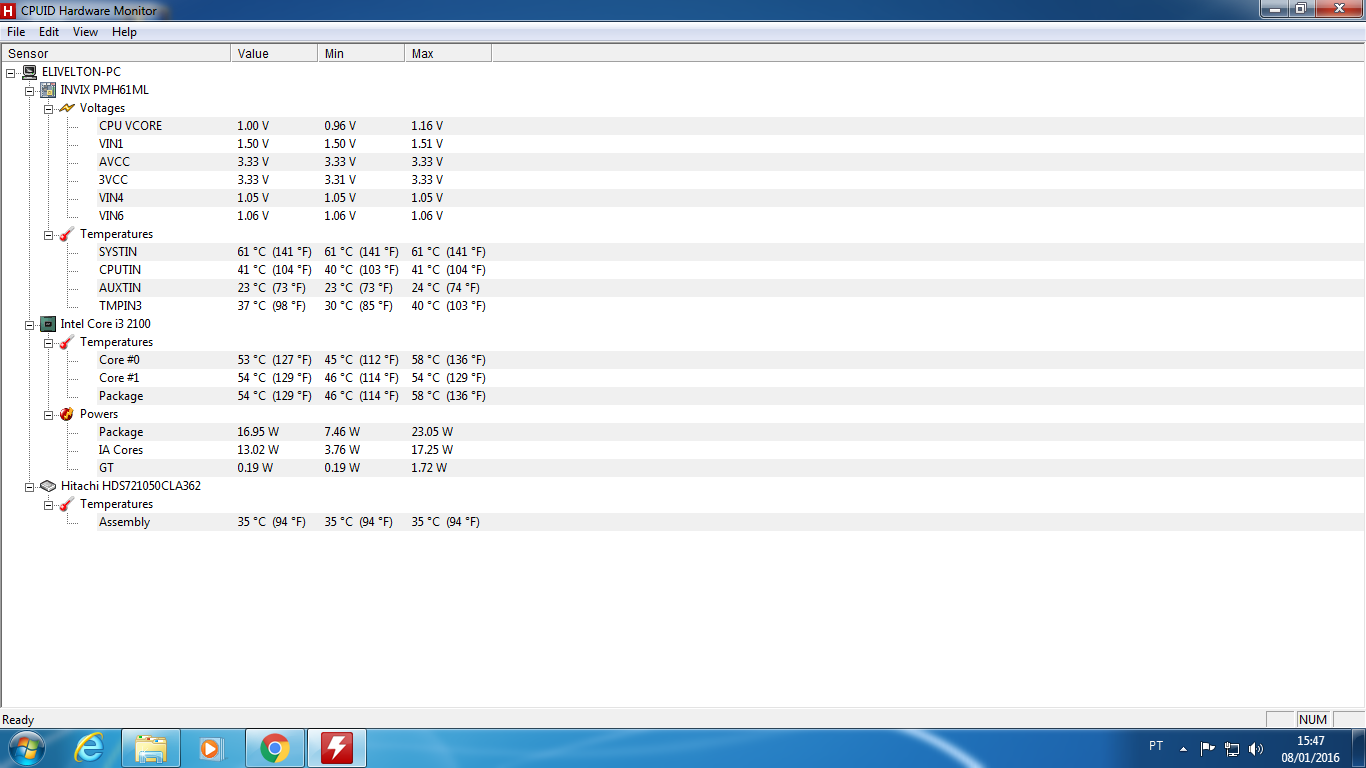
Task: Click the Show desktop strip
Action: [x=1359, y=748]
